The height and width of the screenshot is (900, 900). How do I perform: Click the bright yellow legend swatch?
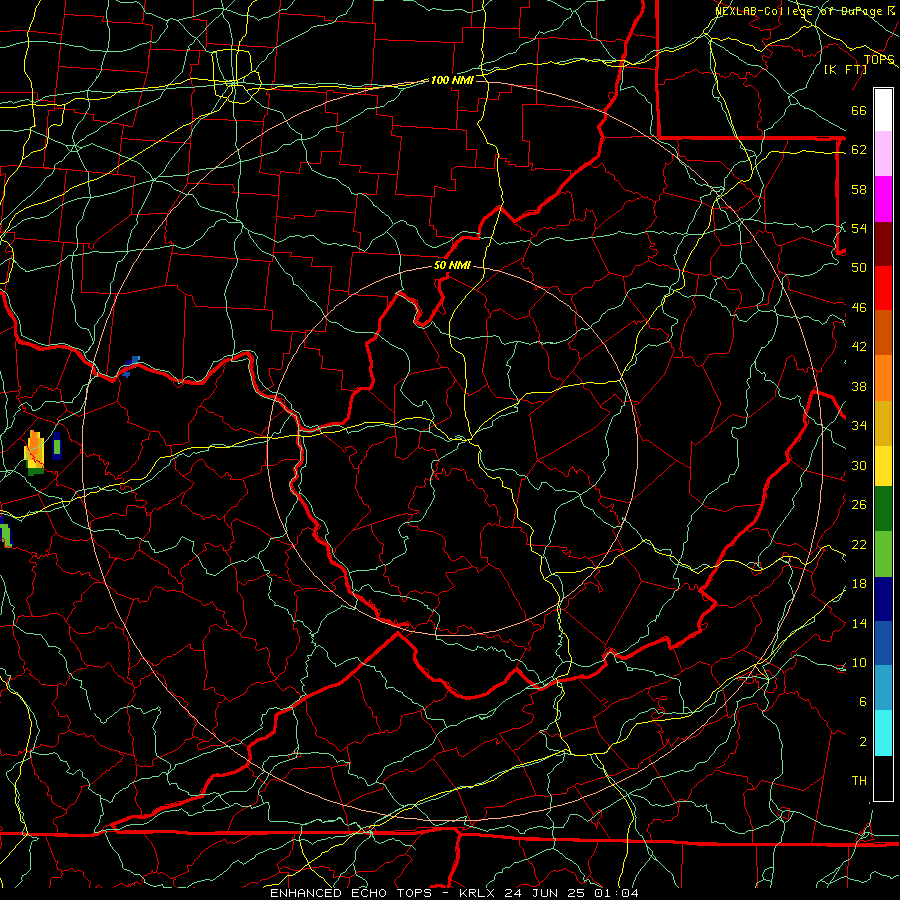pos(883,465)
